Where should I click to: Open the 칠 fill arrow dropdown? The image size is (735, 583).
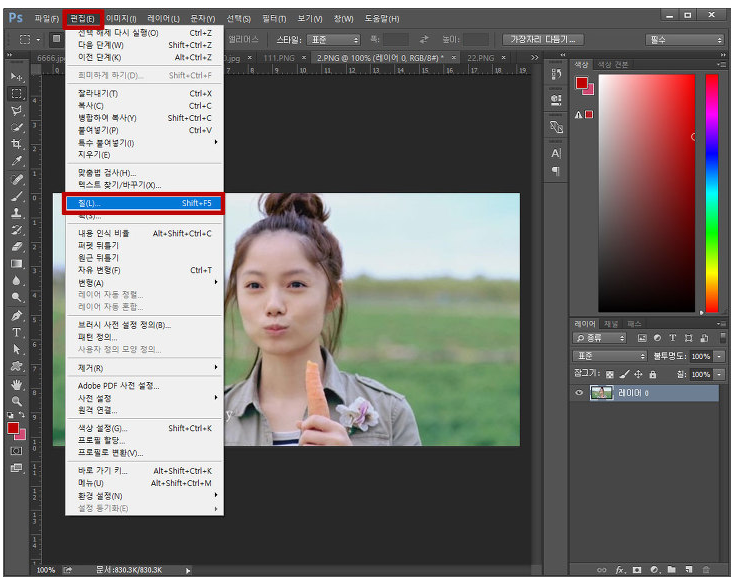pyautogui.click(x=720, y=374)
